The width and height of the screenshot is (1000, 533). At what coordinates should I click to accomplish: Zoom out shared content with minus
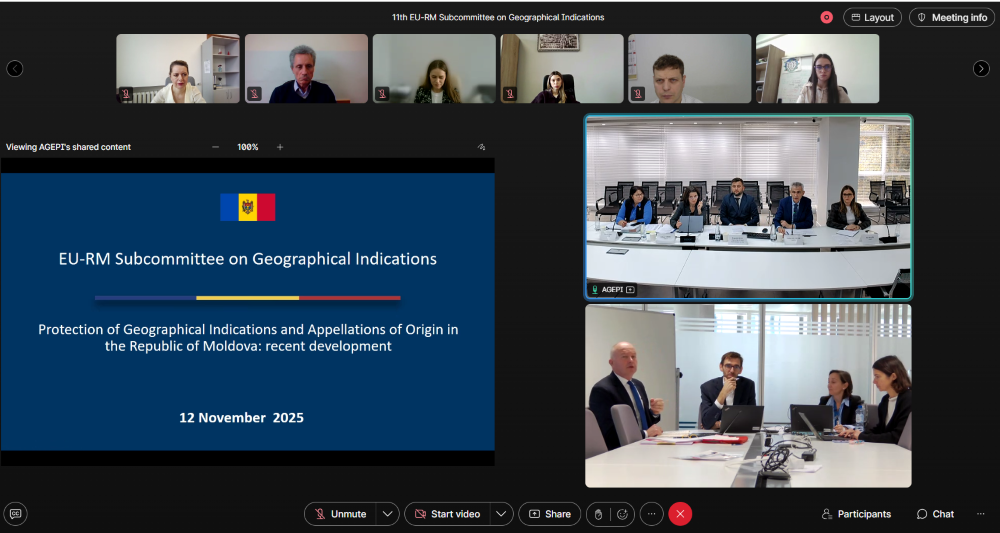click(215, 147)
